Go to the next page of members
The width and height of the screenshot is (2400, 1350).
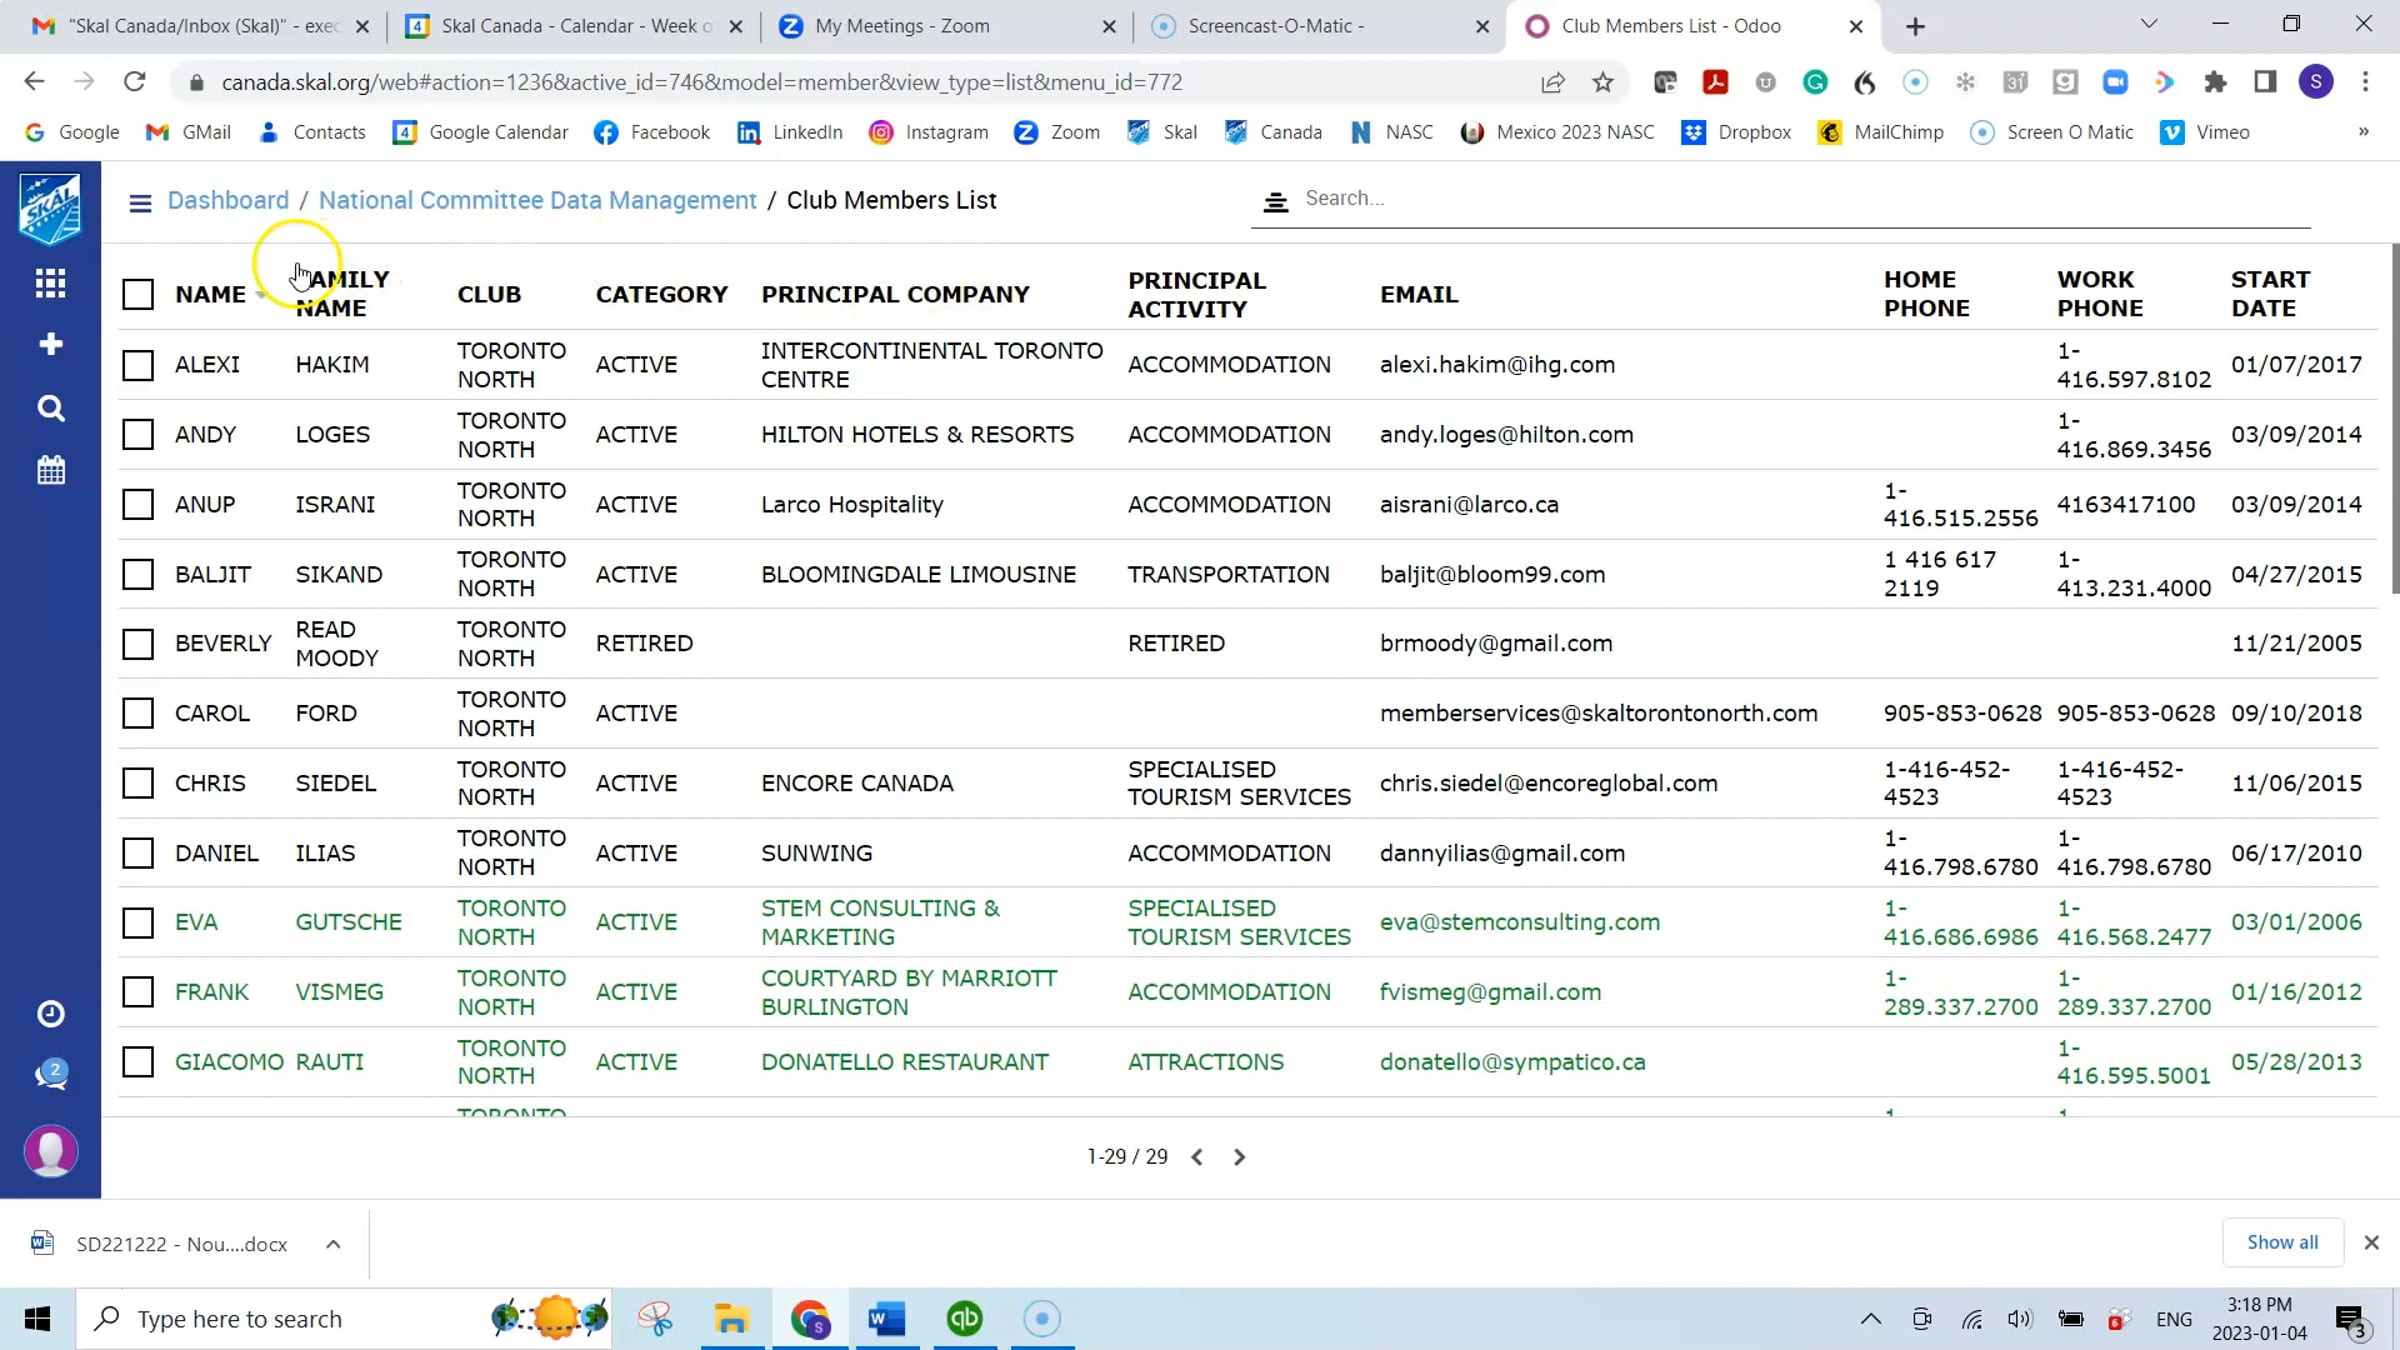[x=1239, y=1157]
